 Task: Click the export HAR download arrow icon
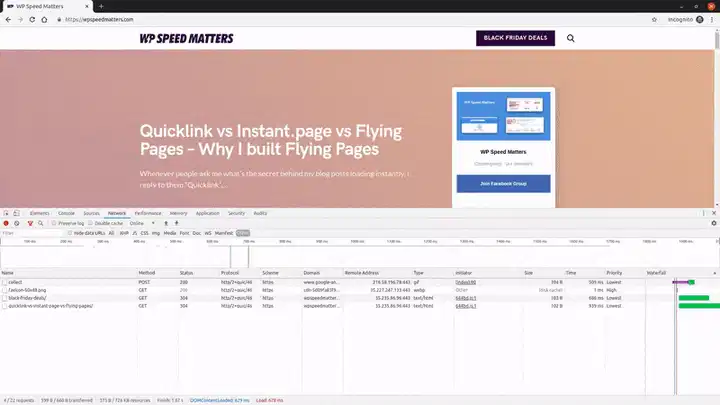tap(176, 223)
